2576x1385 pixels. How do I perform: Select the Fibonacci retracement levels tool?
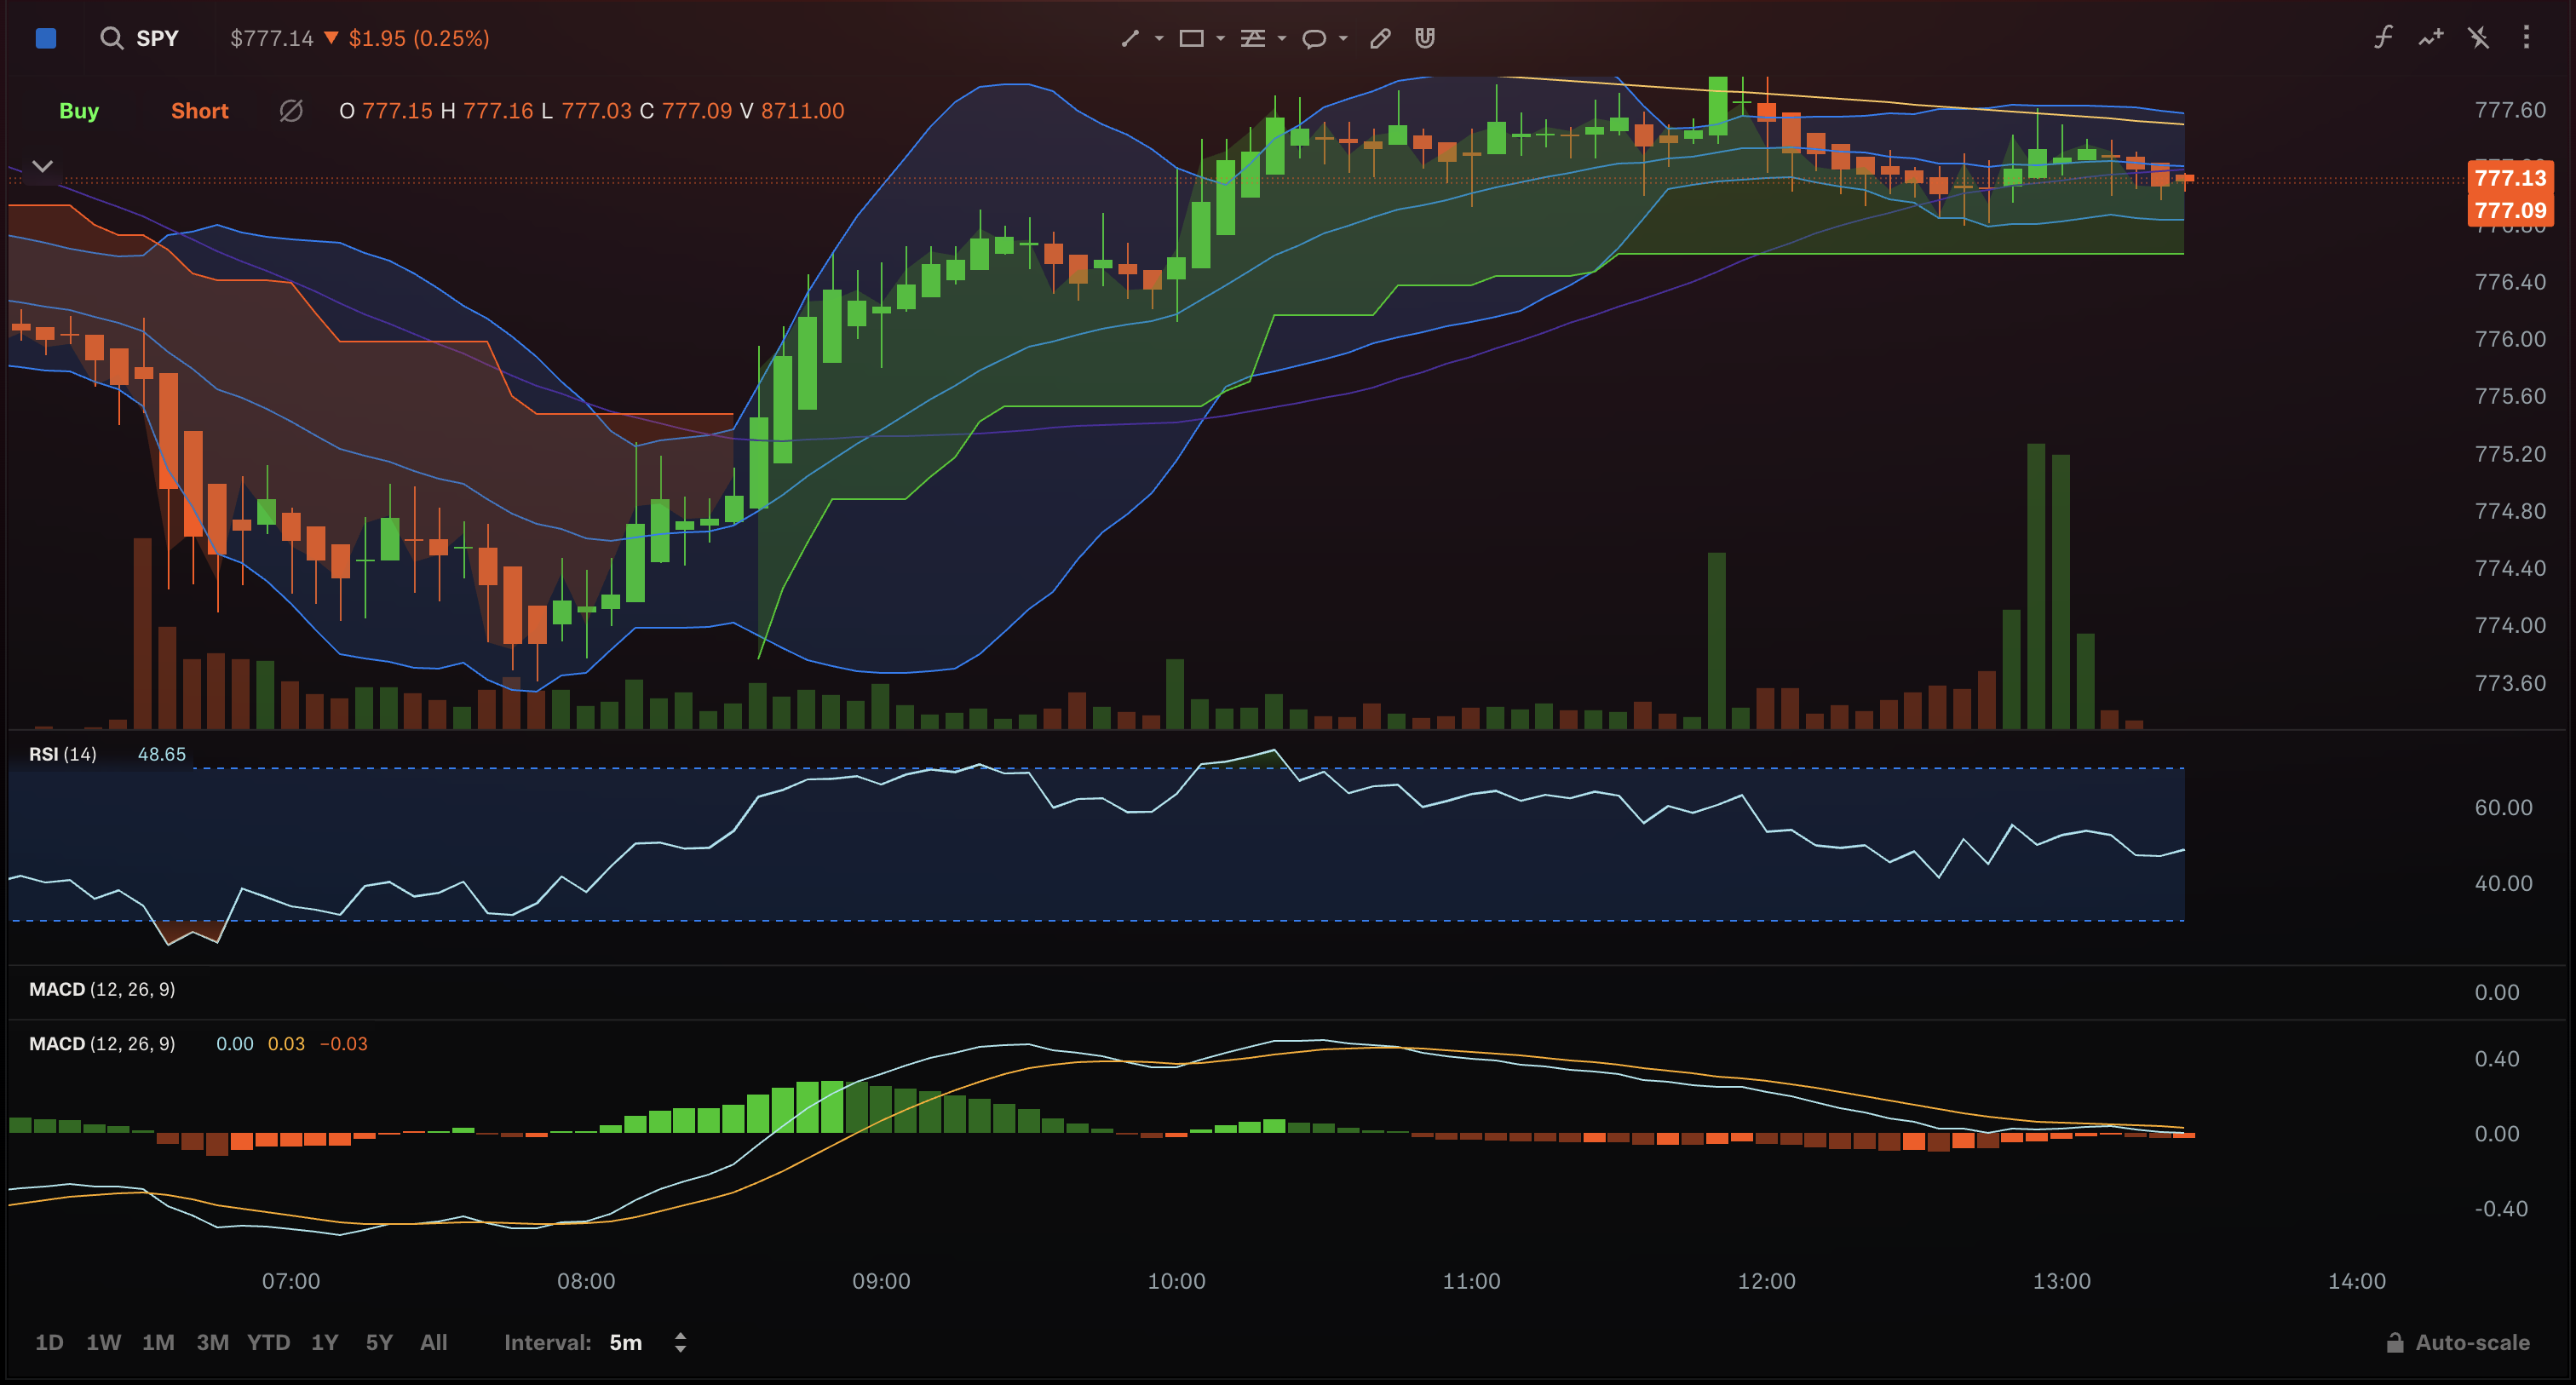(x=1253, y=38)
